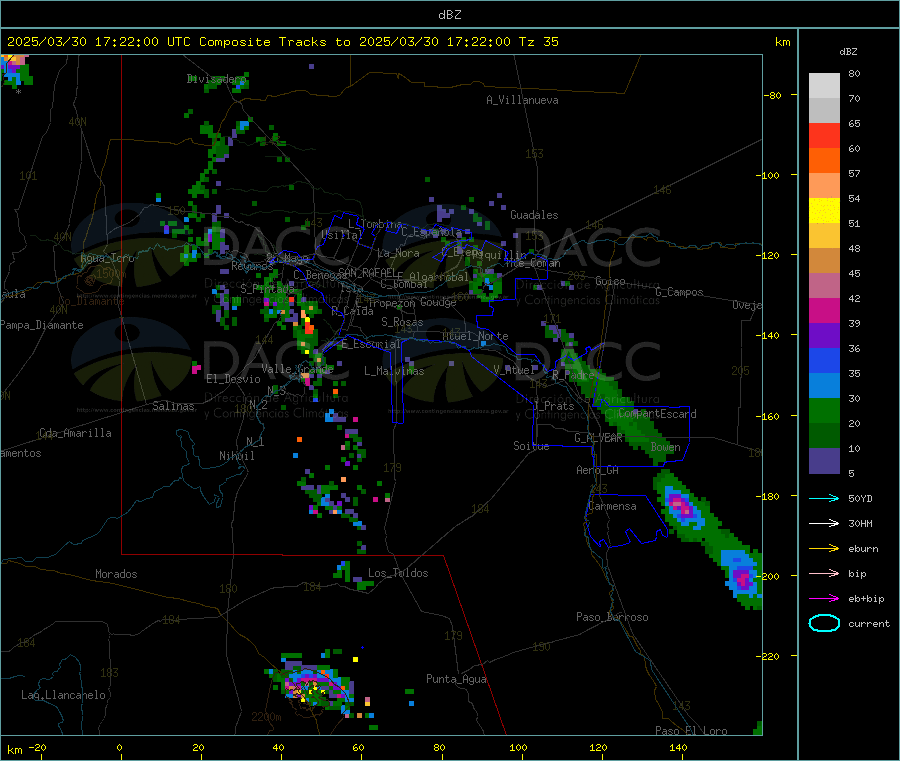900x761 pixels.
Task: Click the eb+bip magenta arrow icon
Action: click(x=824, y=599)
